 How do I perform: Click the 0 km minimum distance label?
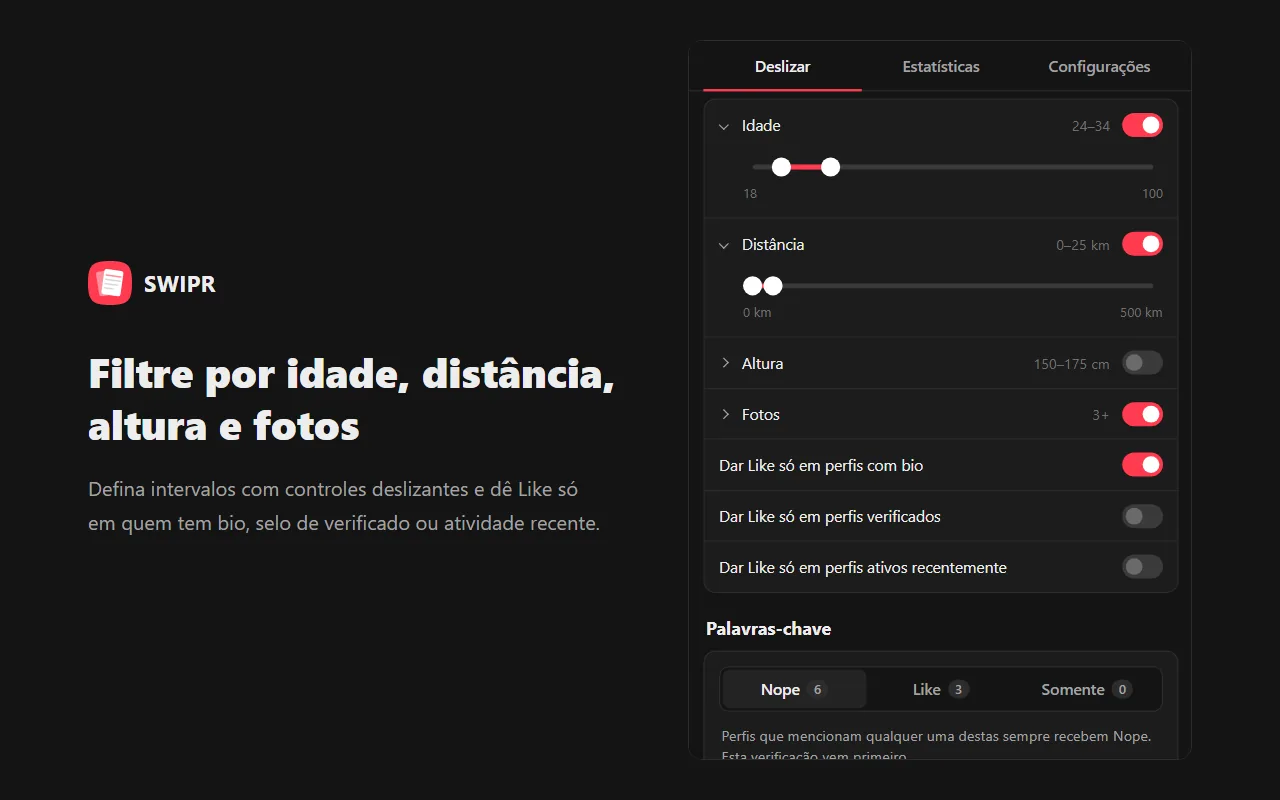(x=757, y=313)
